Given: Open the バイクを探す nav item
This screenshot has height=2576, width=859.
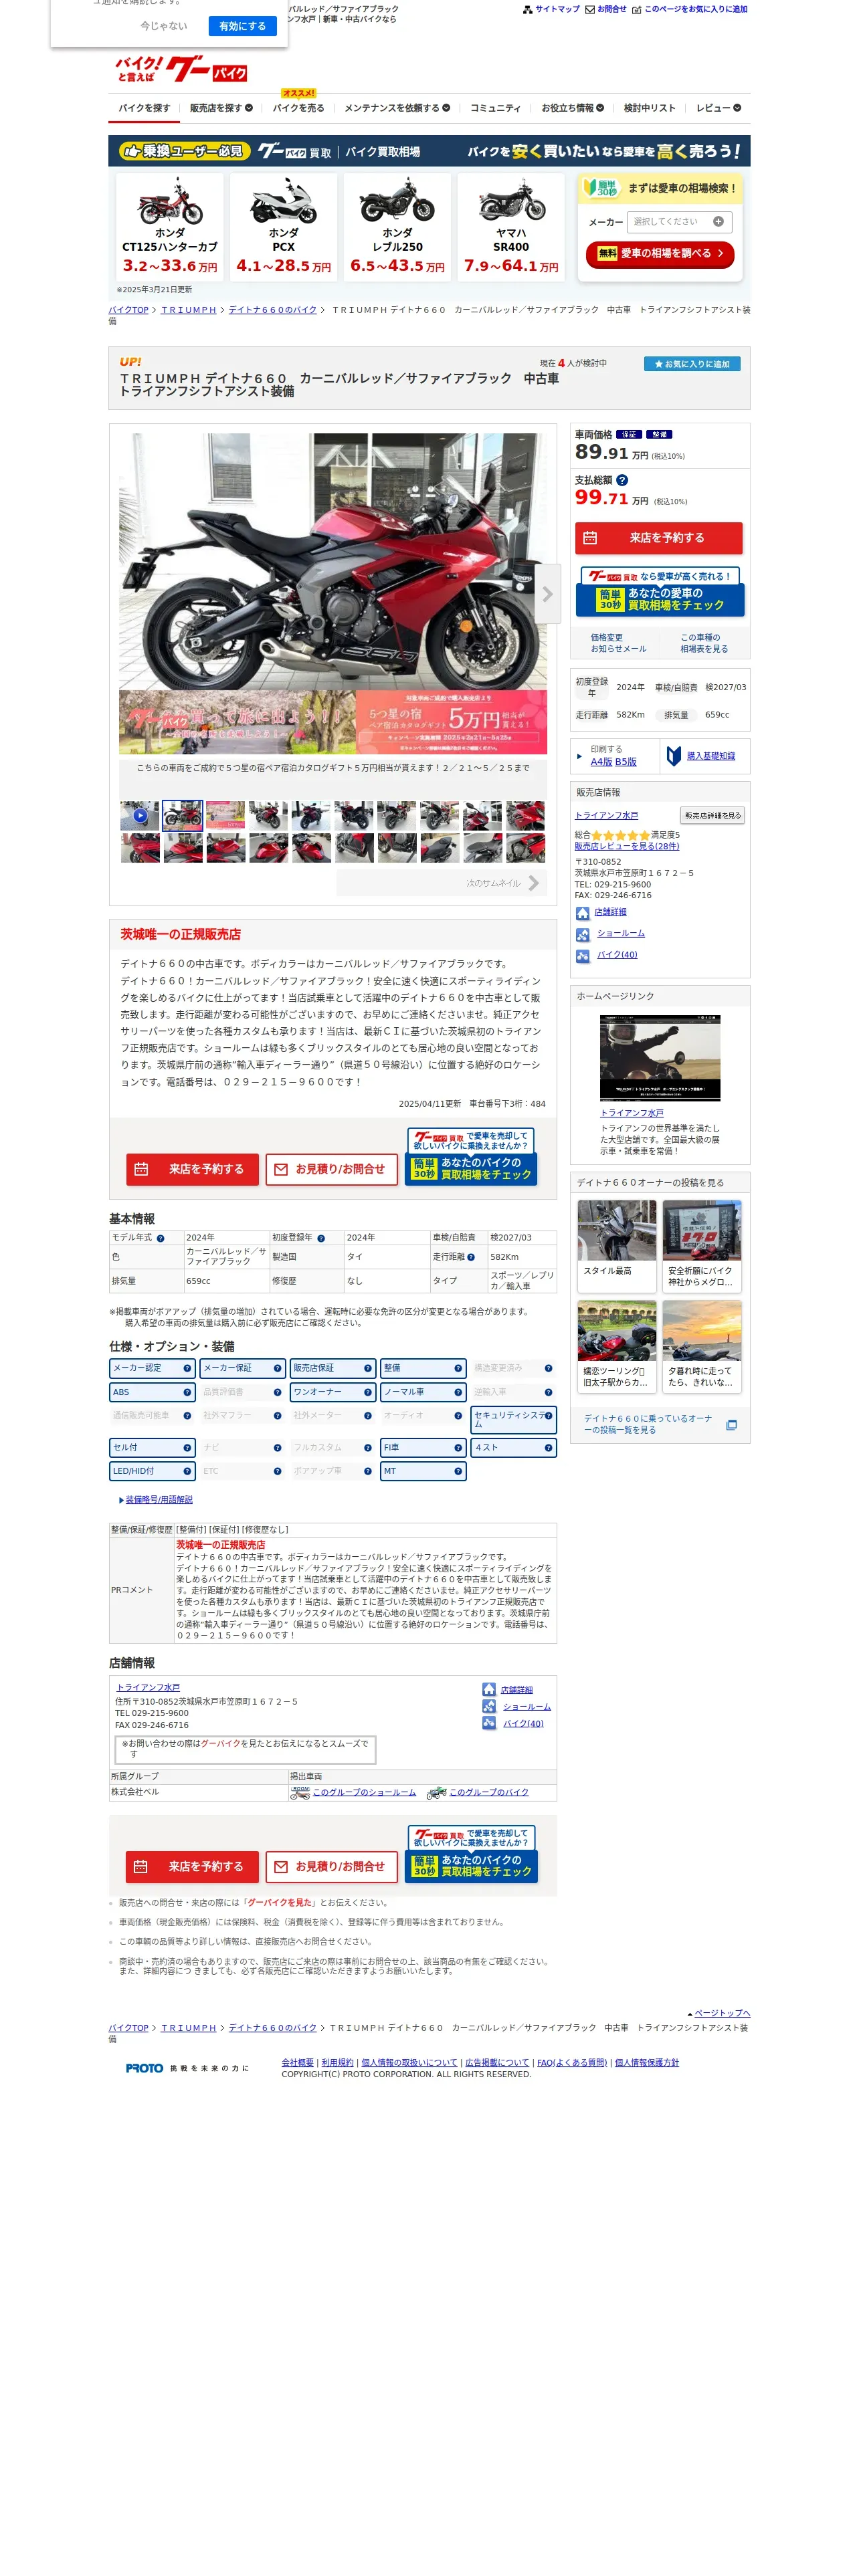Looking at the screenshot, I should (144, 108).
